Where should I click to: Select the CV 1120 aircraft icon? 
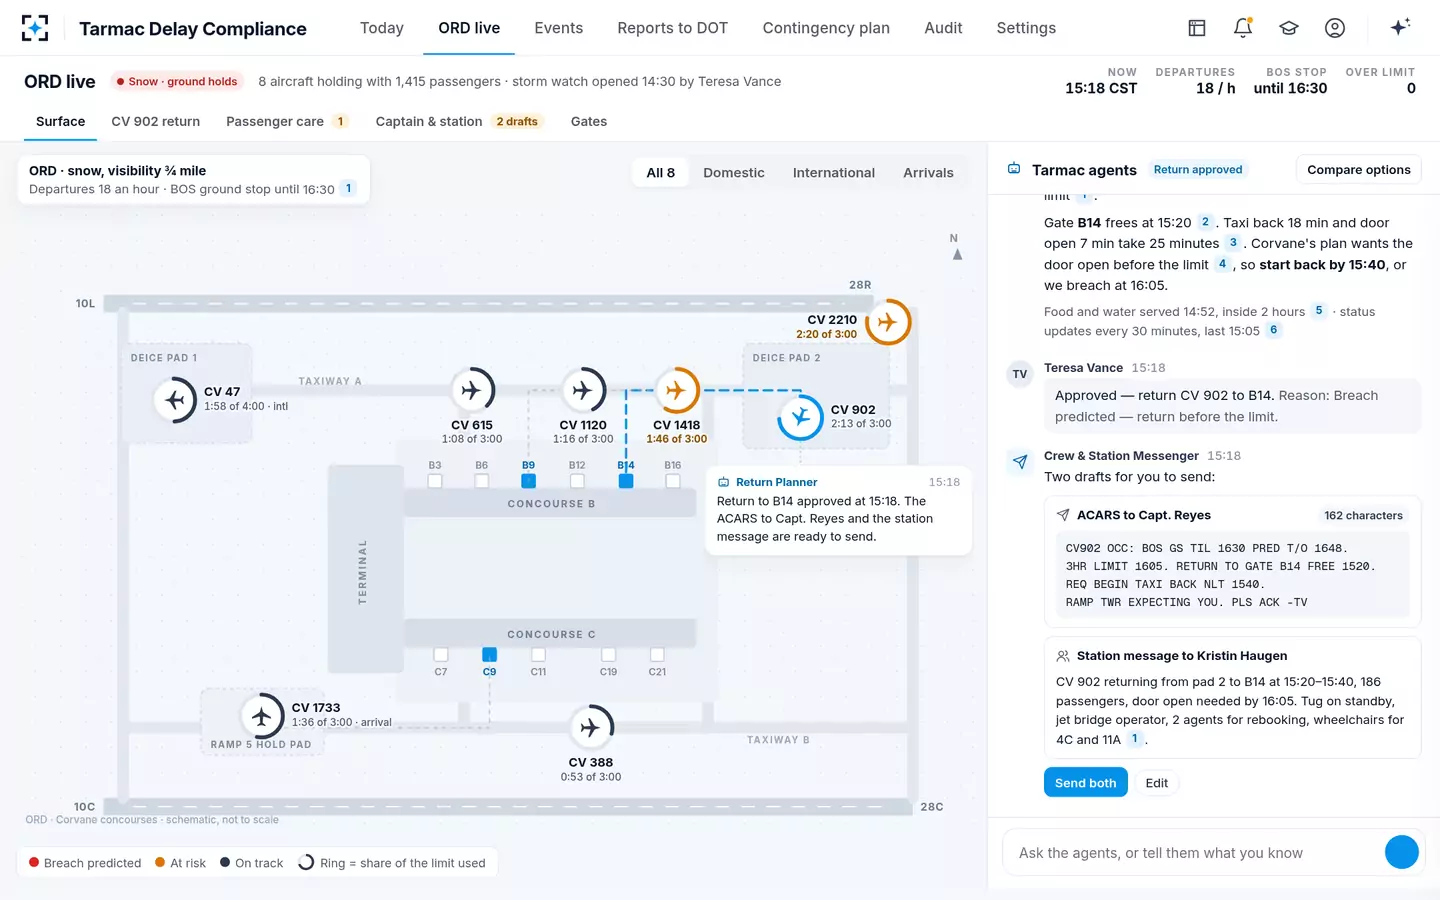(x=583, y=390)
